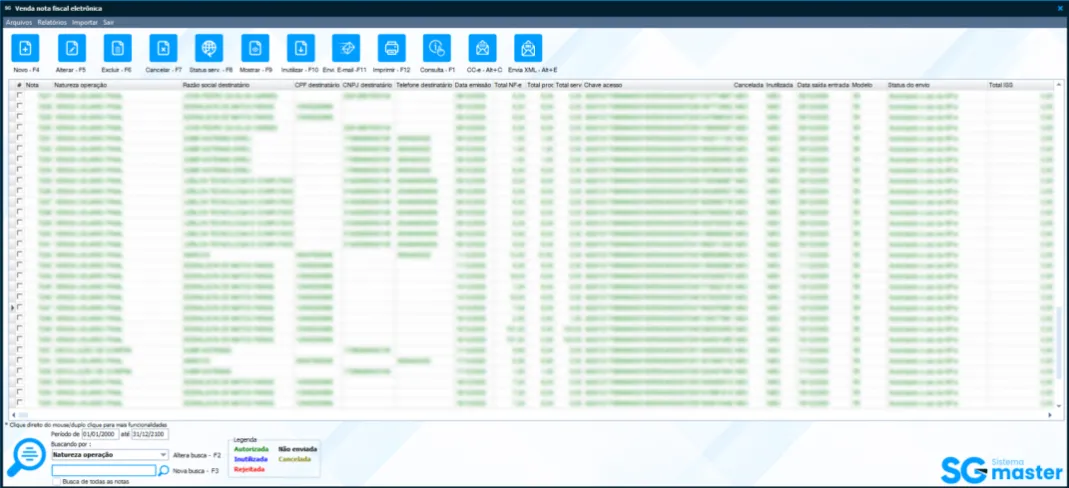
Task: Click the 'até' end date field
Action: [150, 433]
